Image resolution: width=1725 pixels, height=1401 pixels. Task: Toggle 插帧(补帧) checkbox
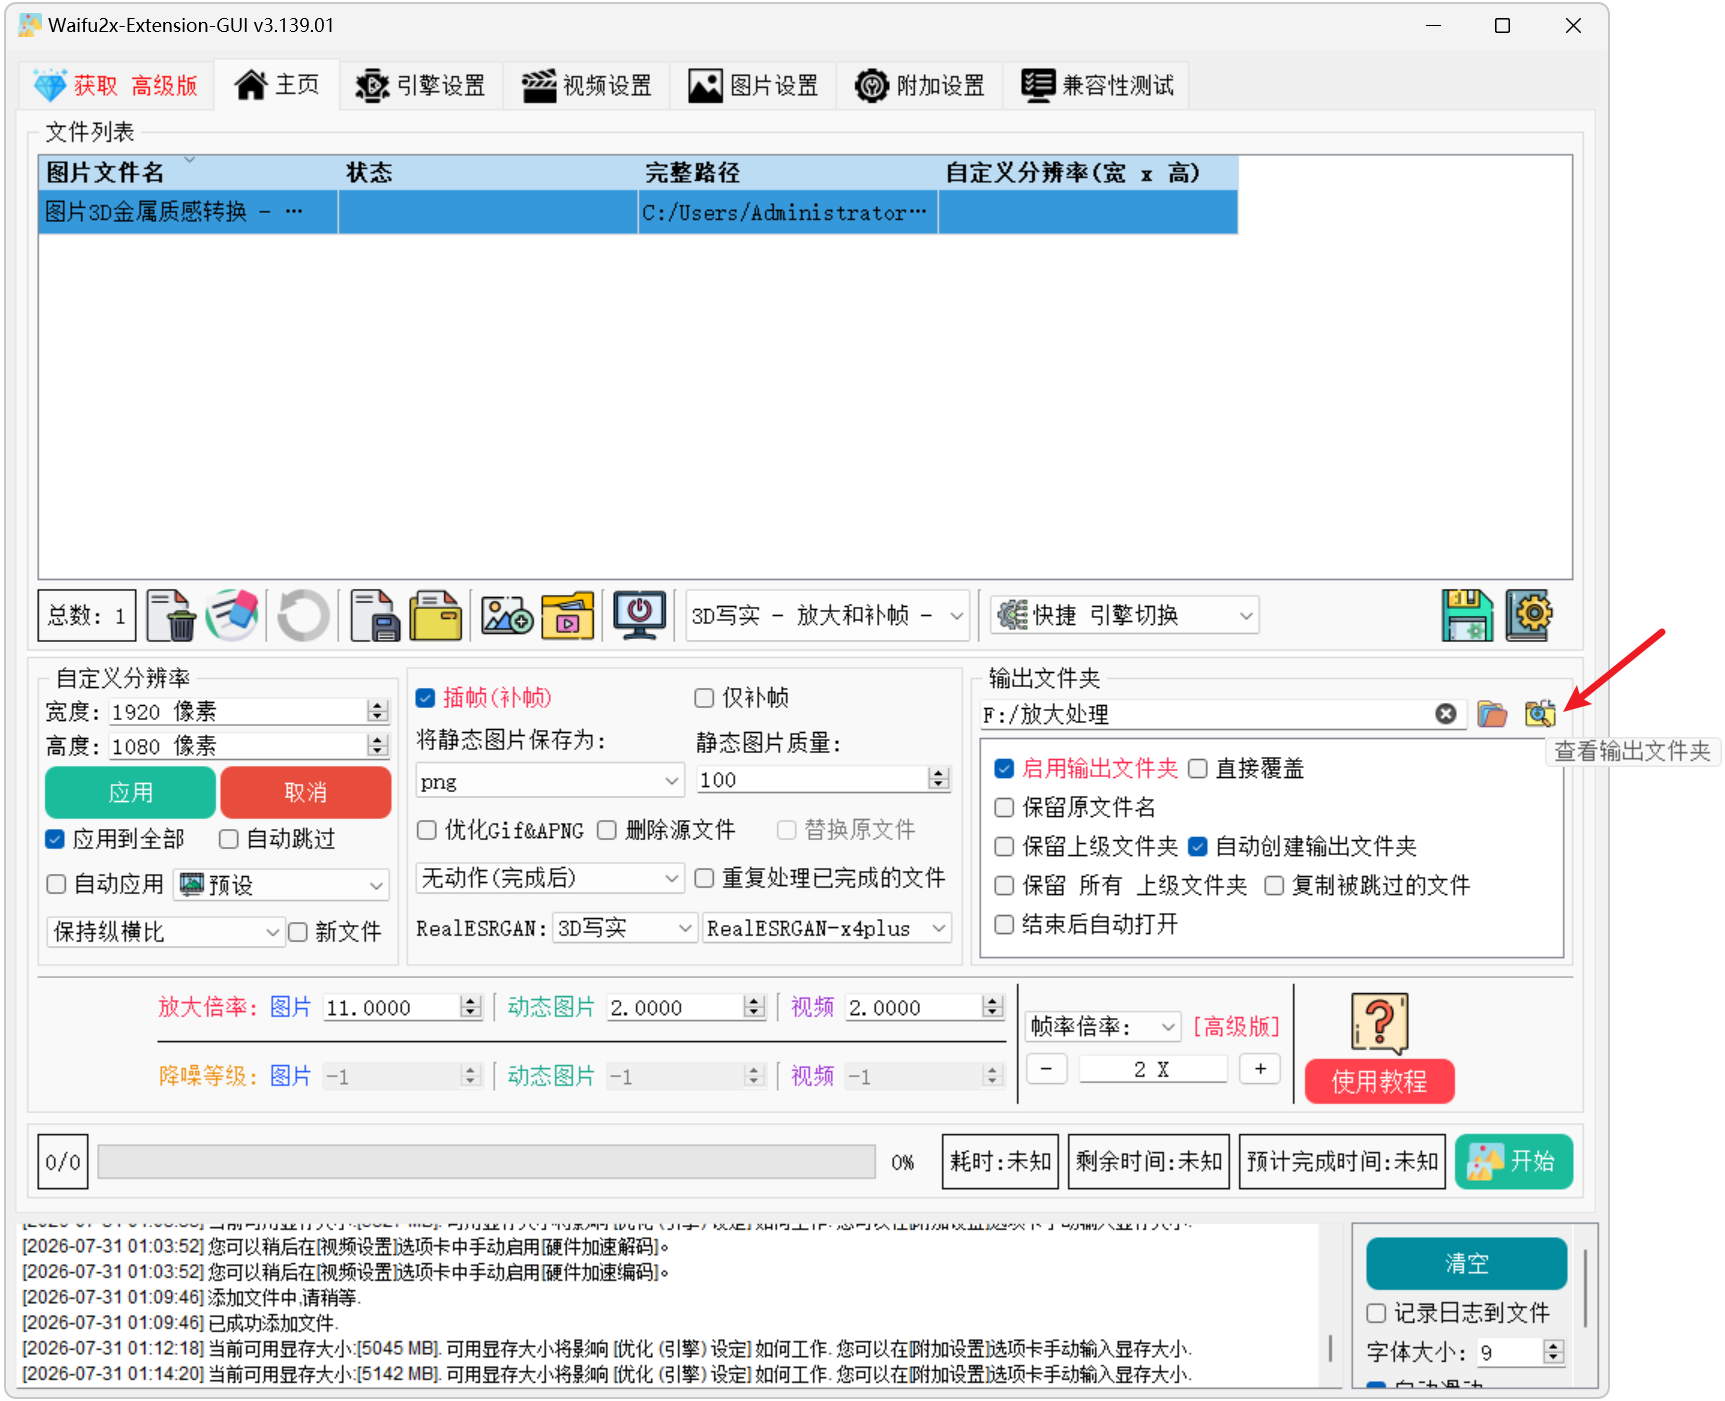click(426, 698)
